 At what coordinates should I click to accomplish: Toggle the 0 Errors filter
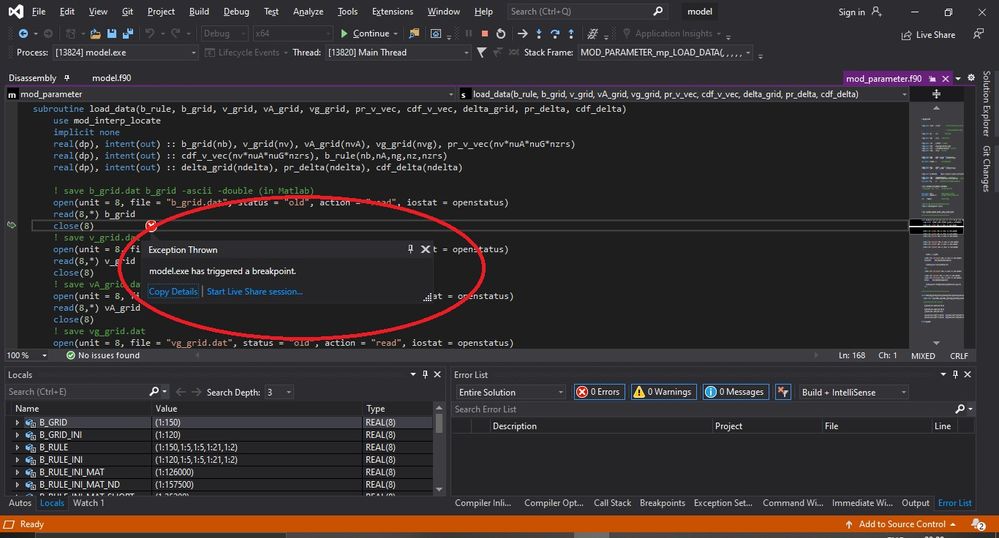click(599, 392)
